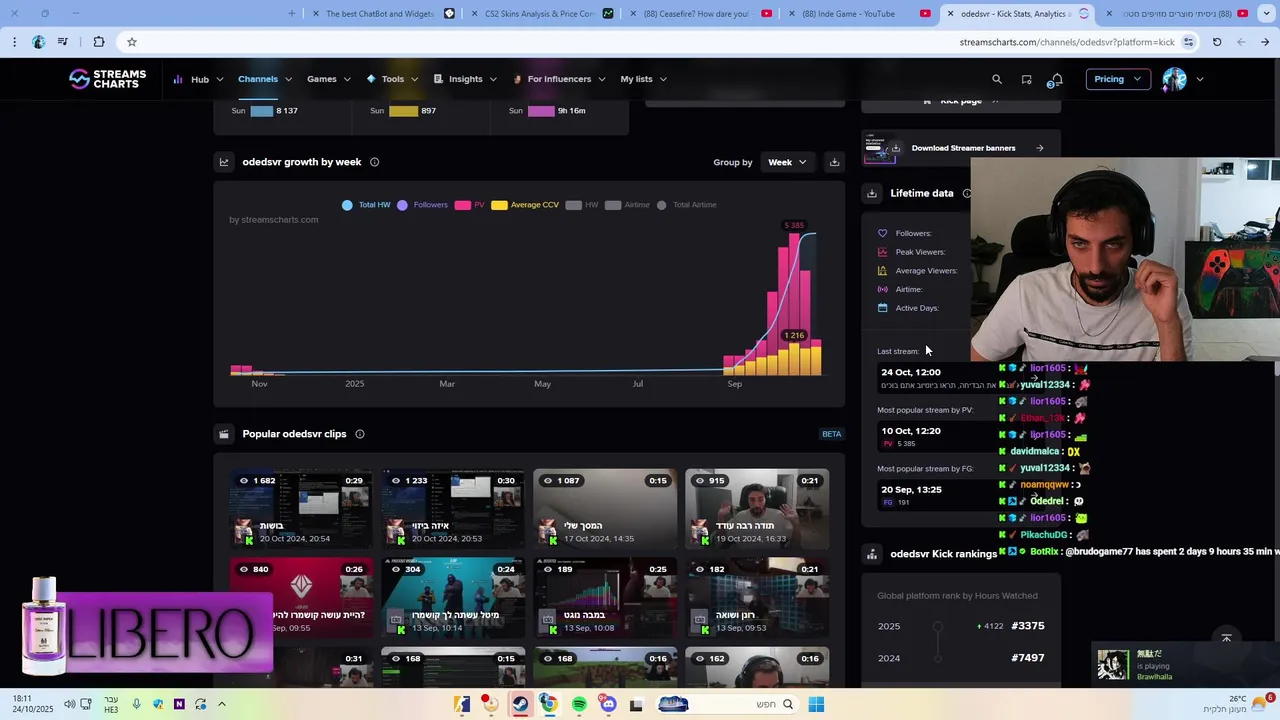Open the Channels menu
The image size is (1280, 720).
coord(264,79)
